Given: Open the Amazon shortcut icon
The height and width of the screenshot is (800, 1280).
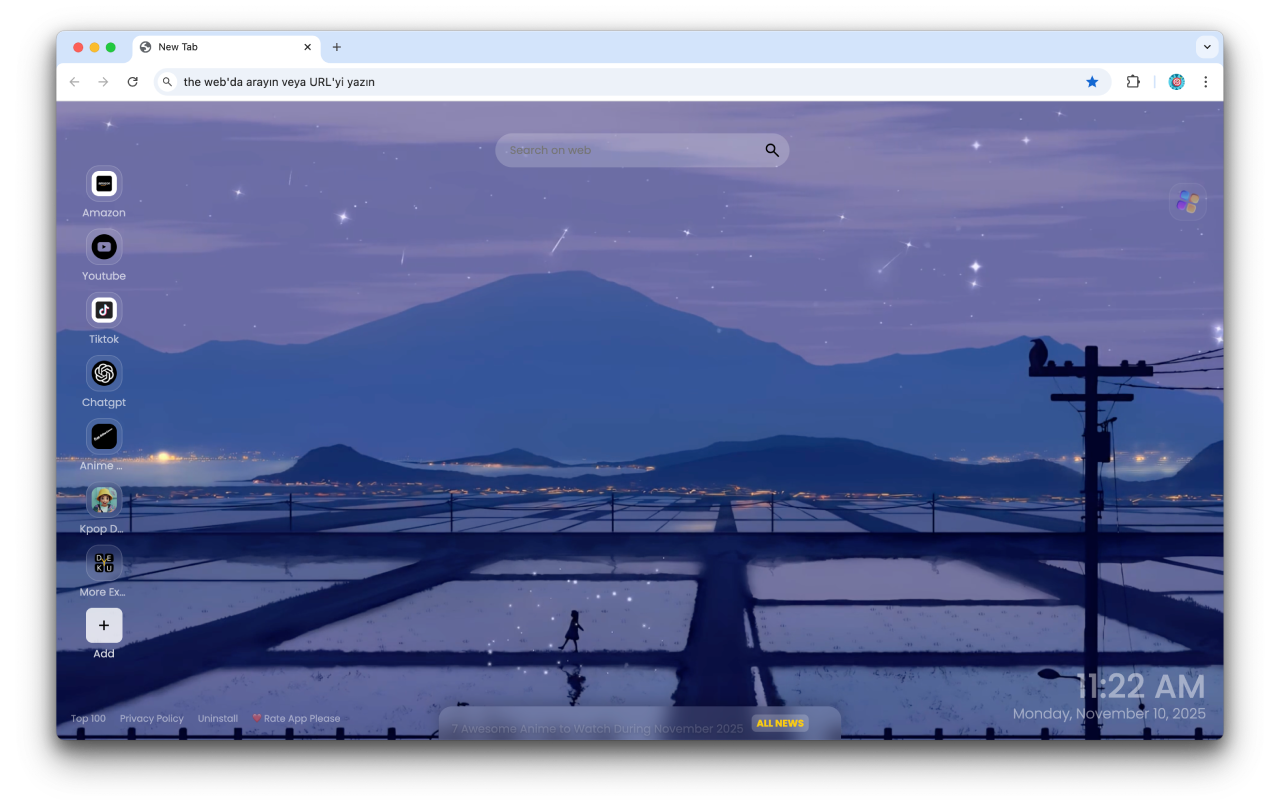Looking at the screenshot, I should coord(104,184).
